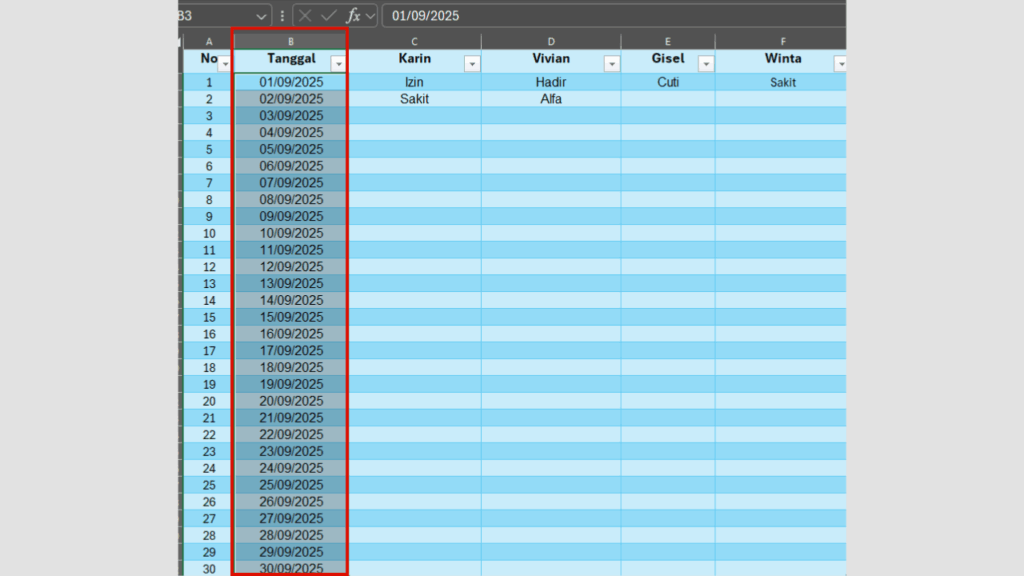Select the Alfa cell in Vivian column

click(550, 99)
